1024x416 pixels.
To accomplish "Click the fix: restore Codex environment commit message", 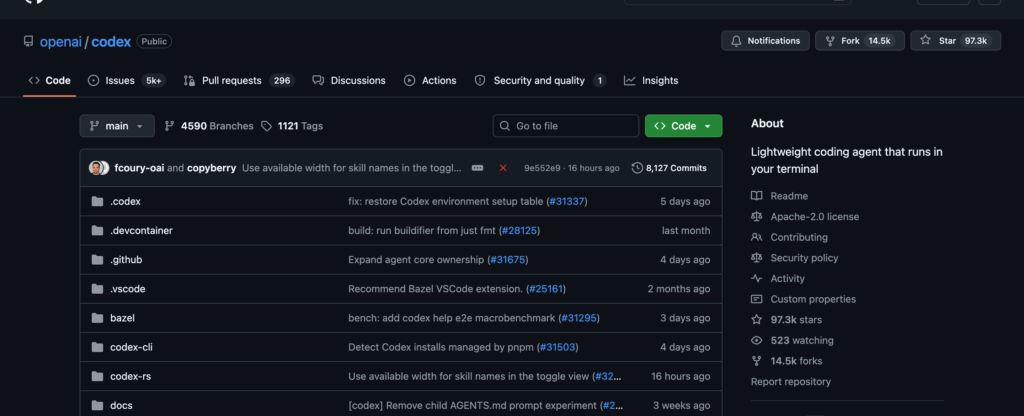I will [446, 202].
